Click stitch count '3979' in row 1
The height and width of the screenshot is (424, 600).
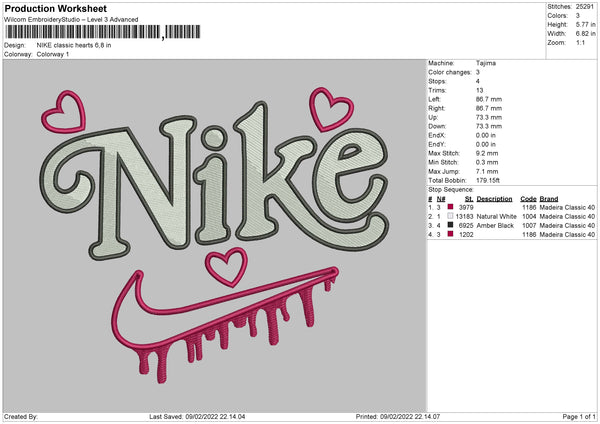pos(466,207)
